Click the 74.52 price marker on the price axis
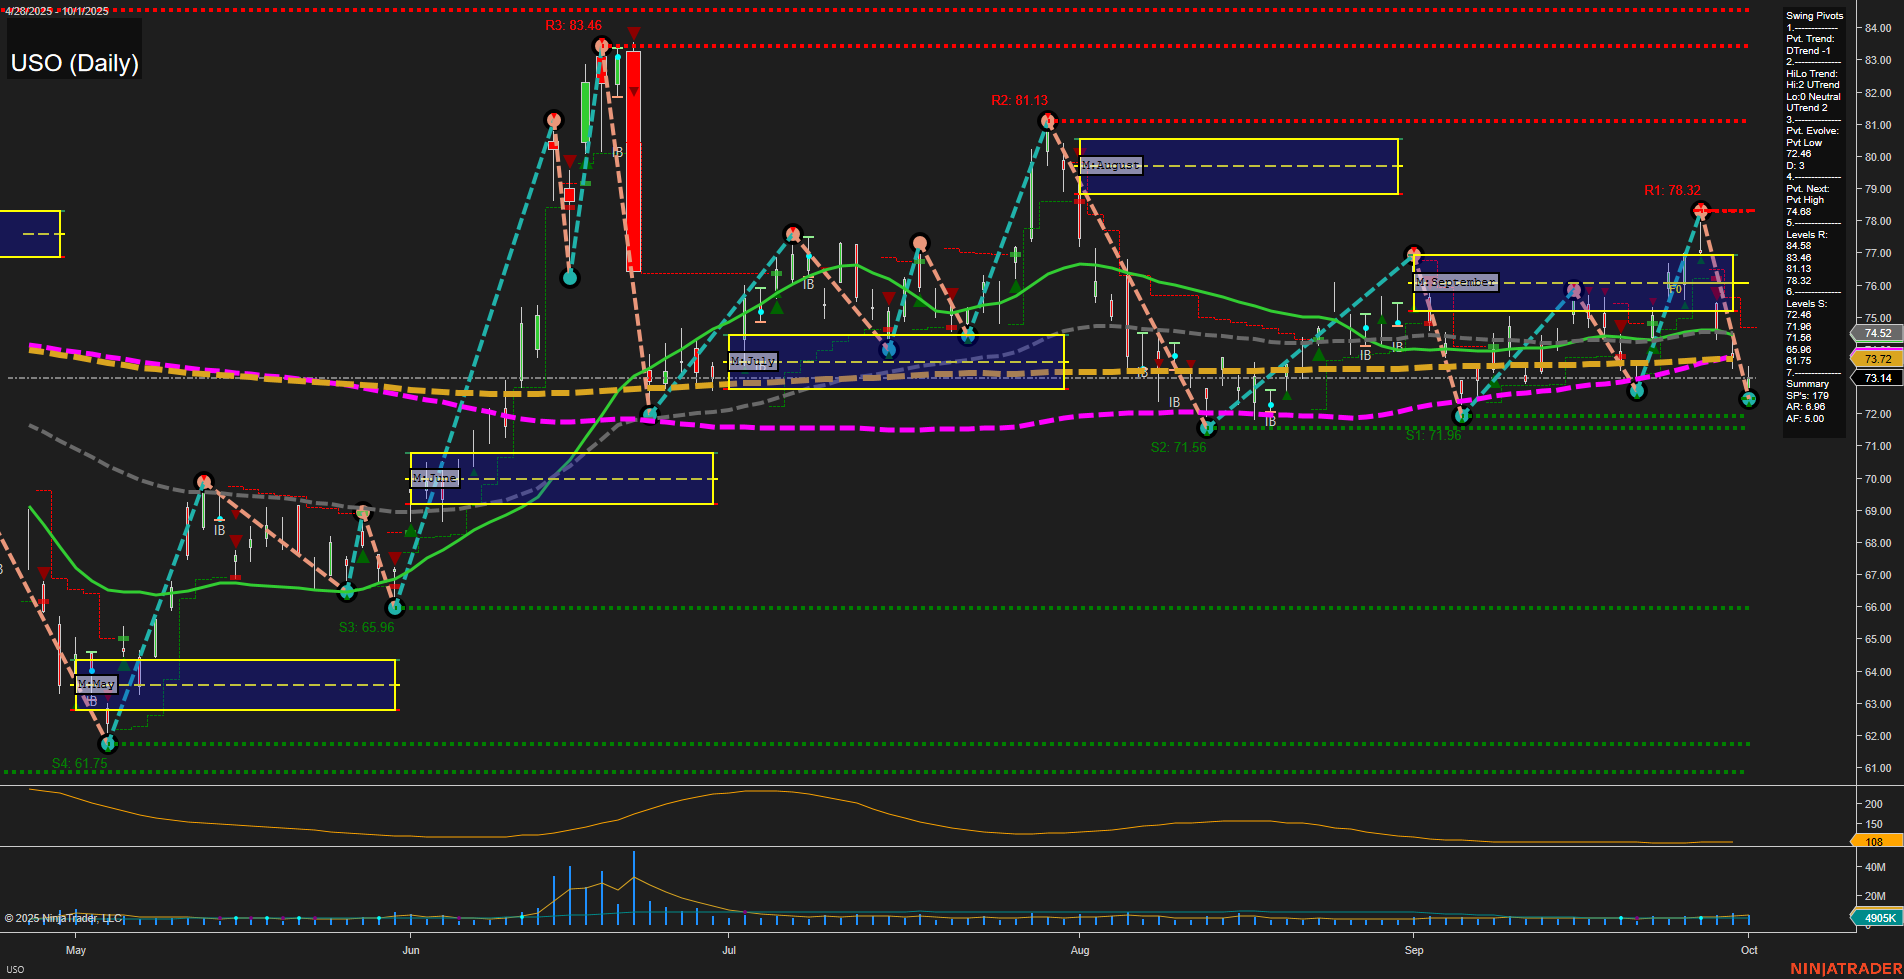The width and height of the screenshot is (1904, 979). pyautogui.click(x=1877, y=333)
